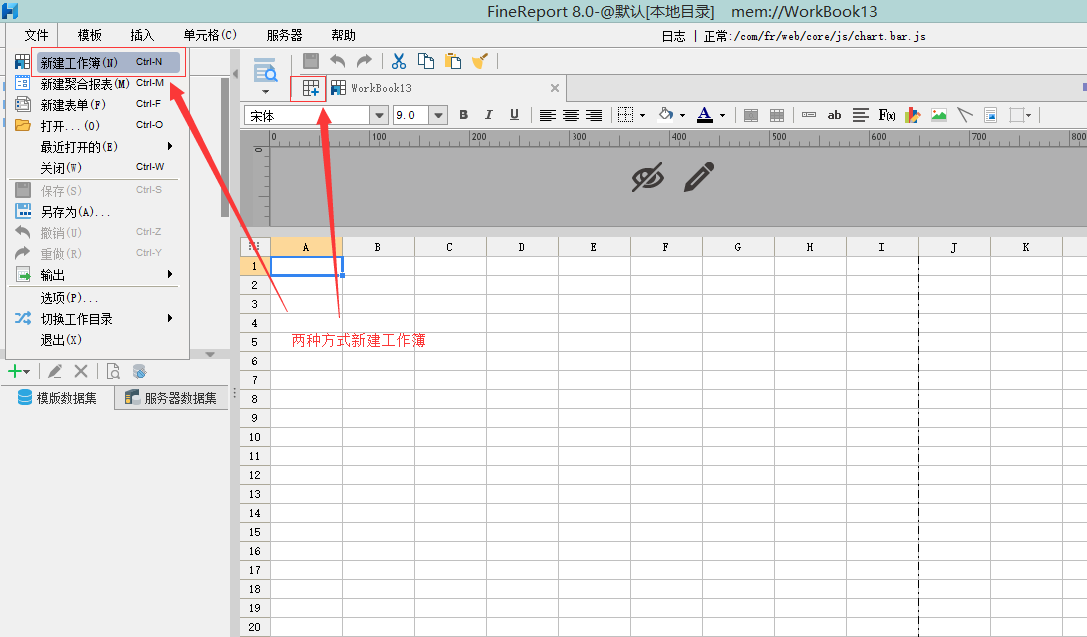
Task: Click the floating element icon
Action: point(1016,115)
